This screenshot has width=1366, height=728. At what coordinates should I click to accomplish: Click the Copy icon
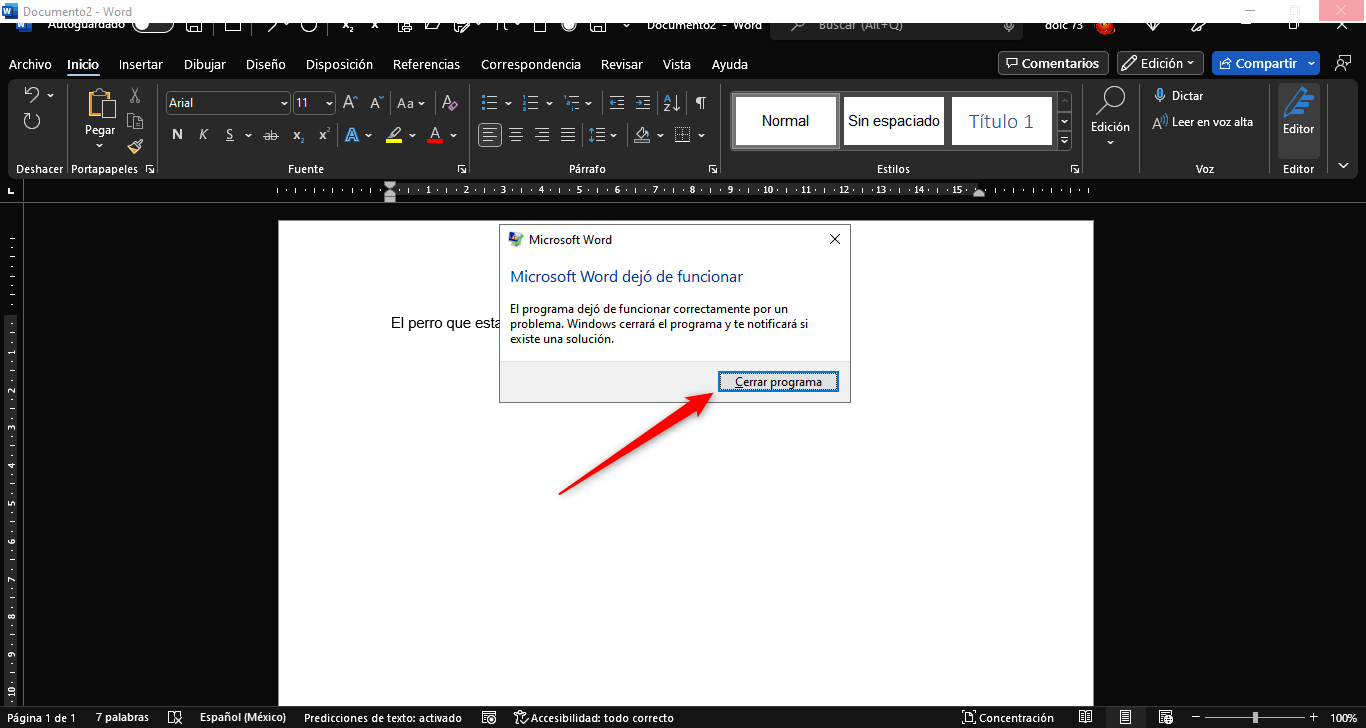[135, 121]
